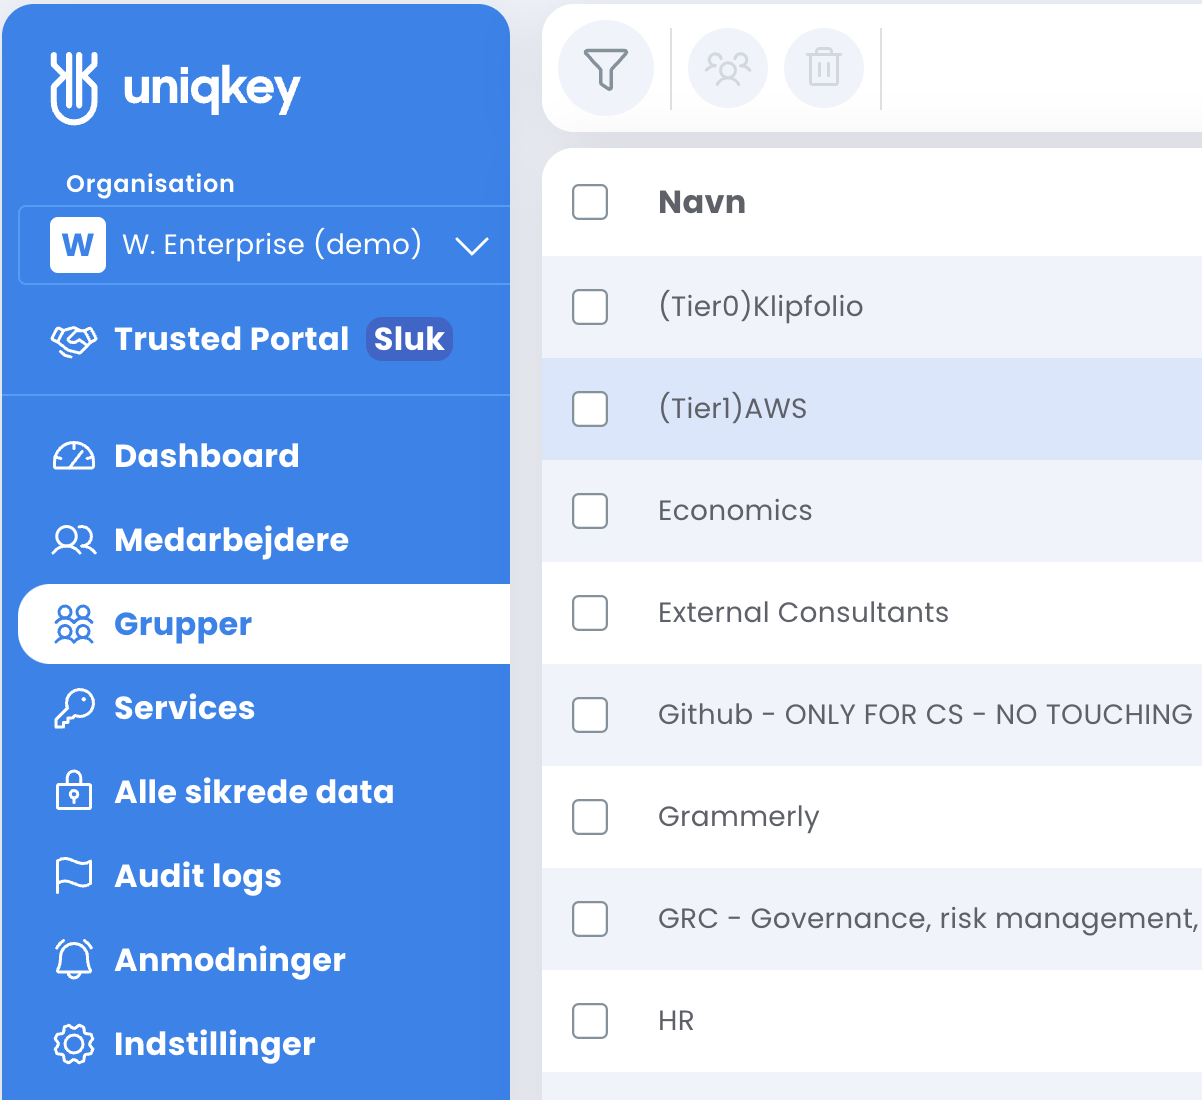Click the trash delete toolbar icon
This screenshot has height=1100, width=1202.
tap(824, 68)
